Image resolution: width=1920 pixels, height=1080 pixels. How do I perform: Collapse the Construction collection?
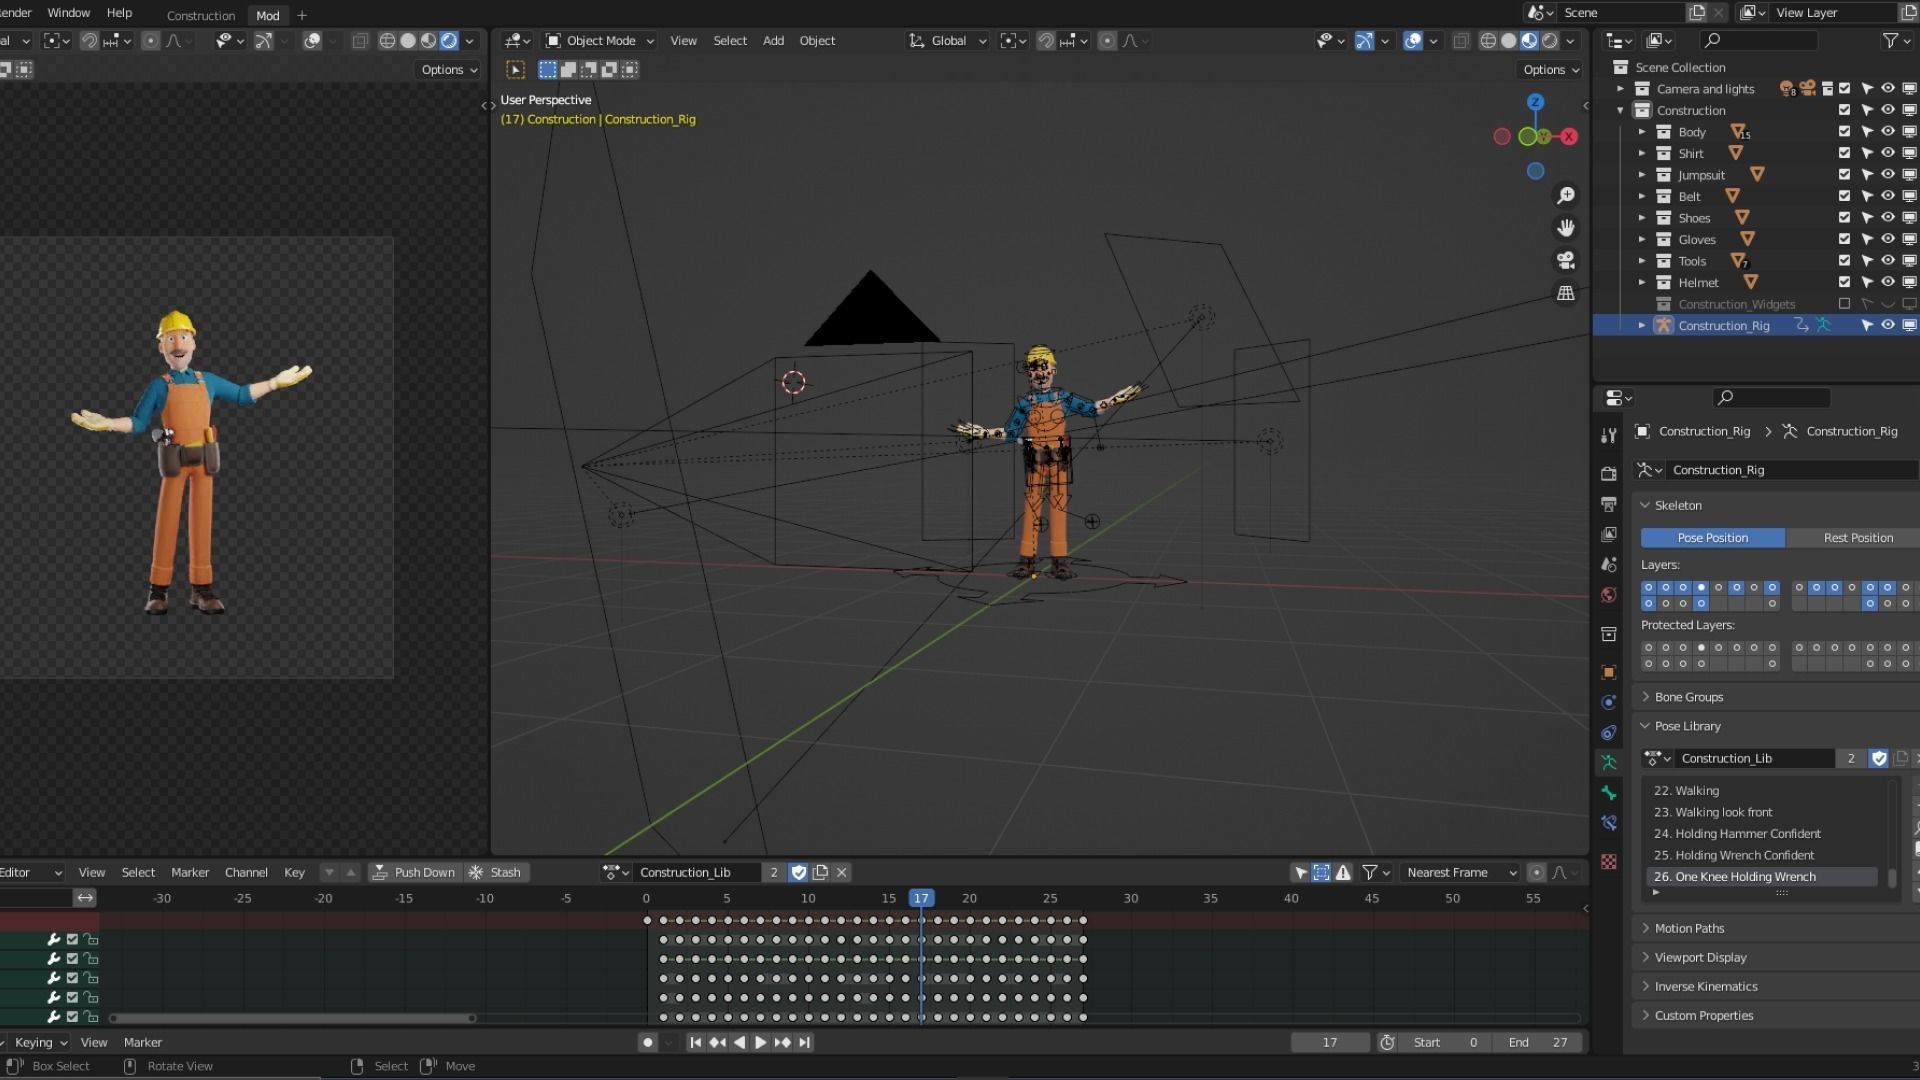(x=1620, y=111)
